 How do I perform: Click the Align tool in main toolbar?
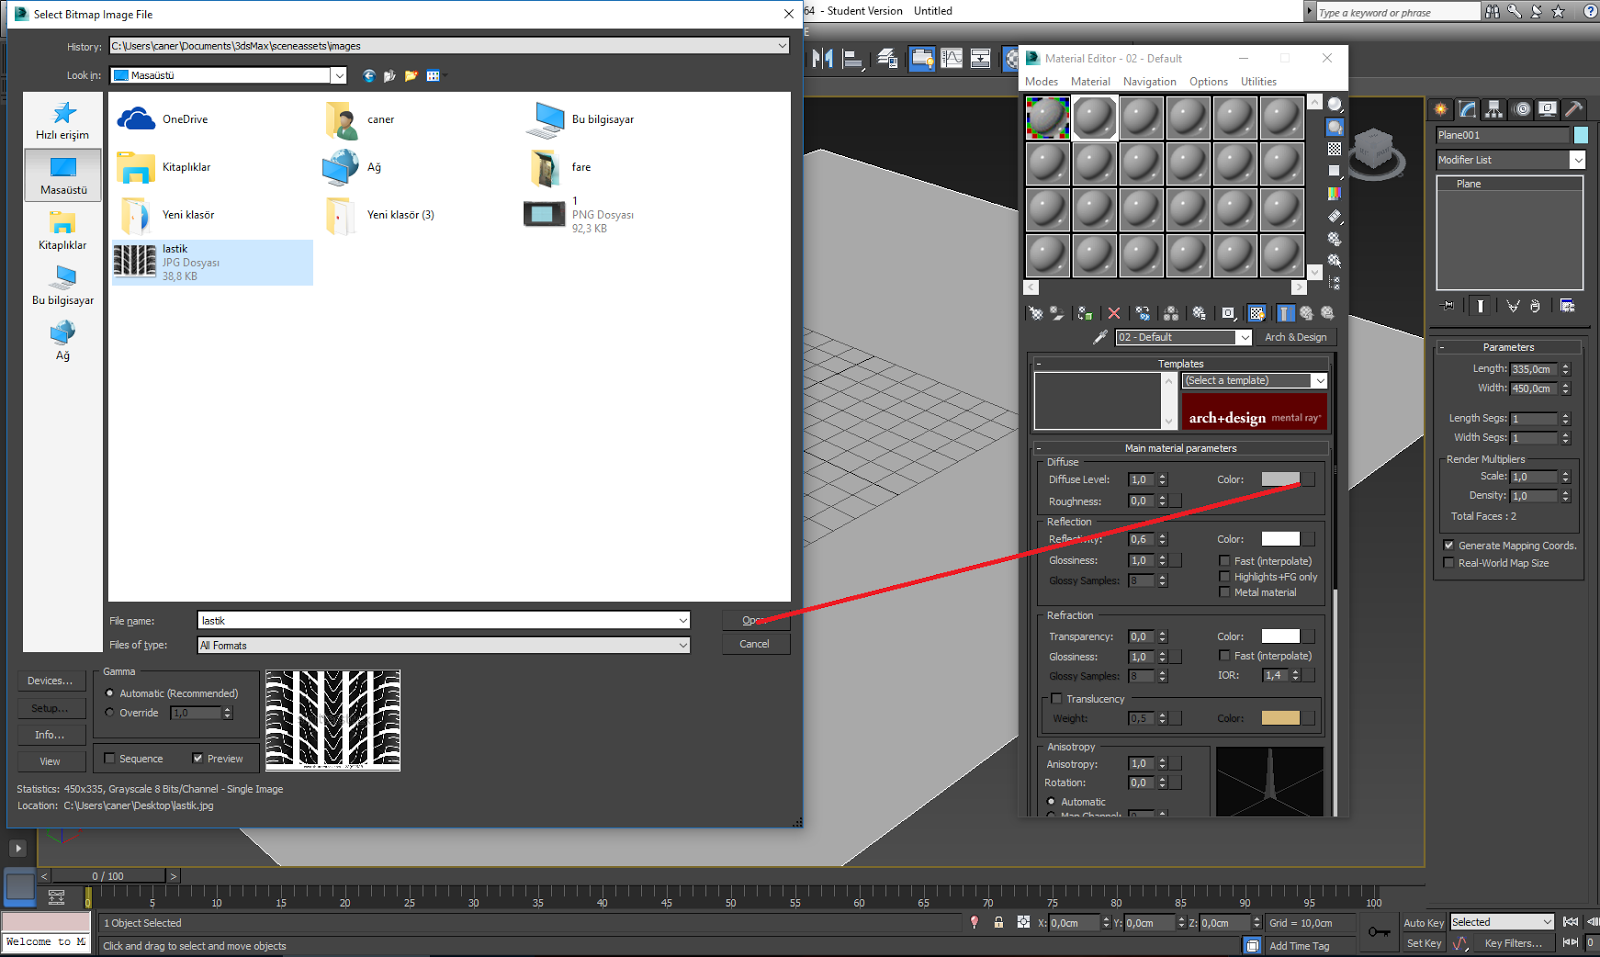coord(852,59)
